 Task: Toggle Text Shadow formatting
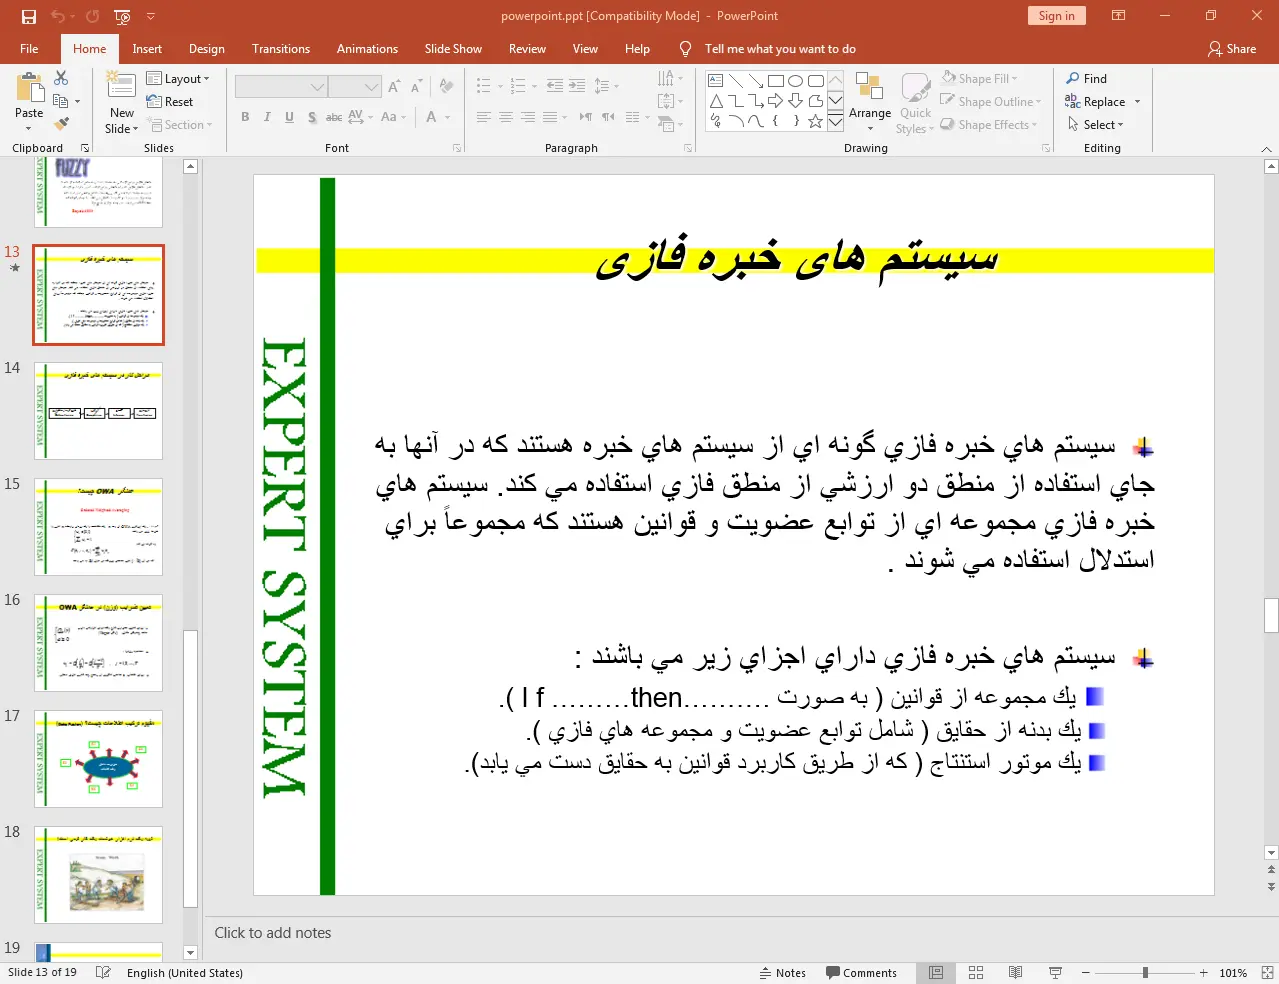pos(312,117)
